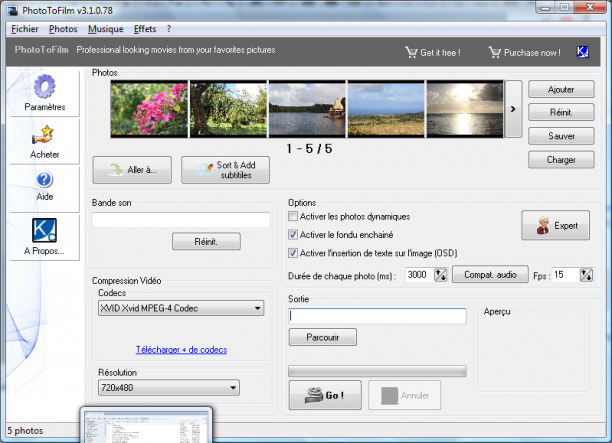Follow the Télécharger + de codecs link

click(x=181, y=349)
